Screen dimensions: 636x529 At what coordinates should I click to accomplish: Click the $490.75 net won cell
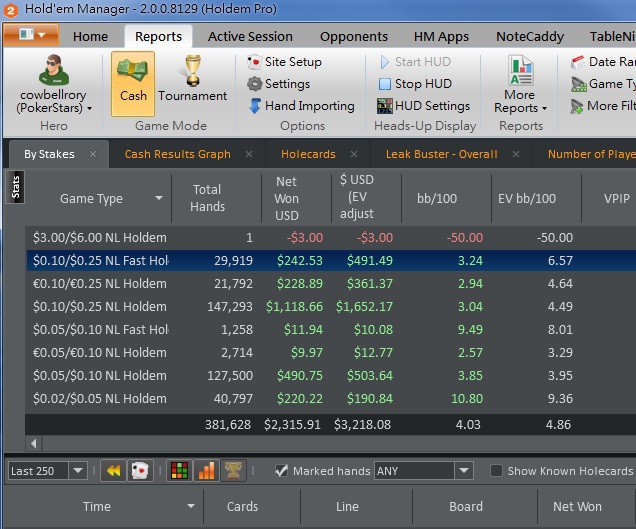pyautogui.click(x=299, y=376)
